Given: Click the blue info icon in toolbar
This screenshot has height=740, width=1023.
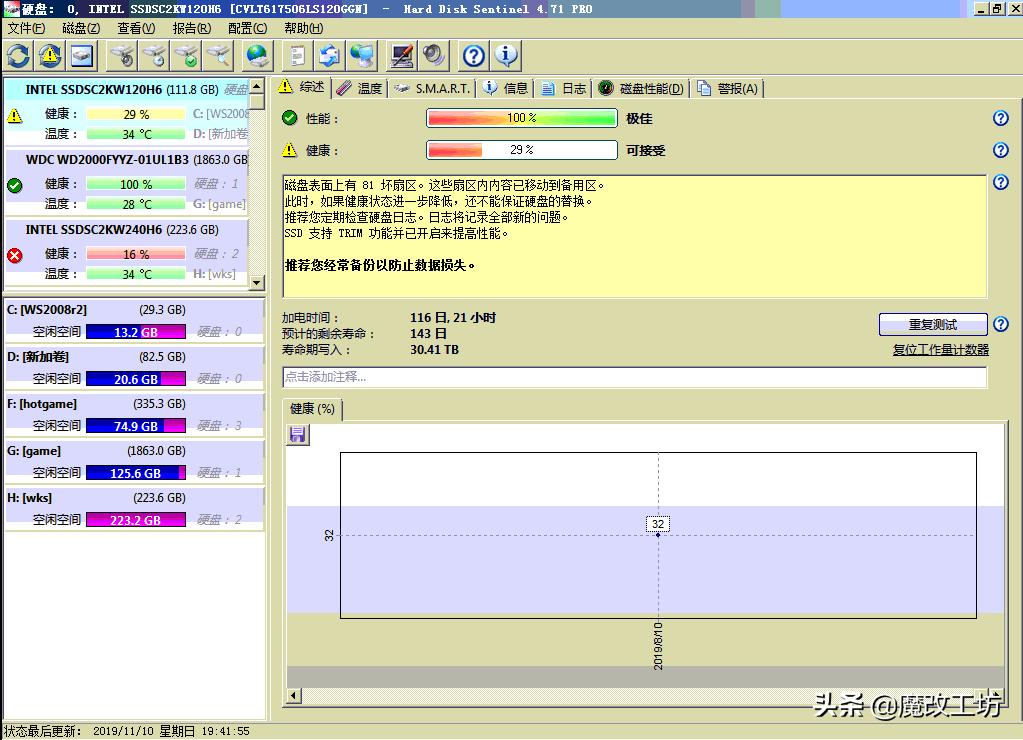Looking at the screenshot, I should click(506, 55).
